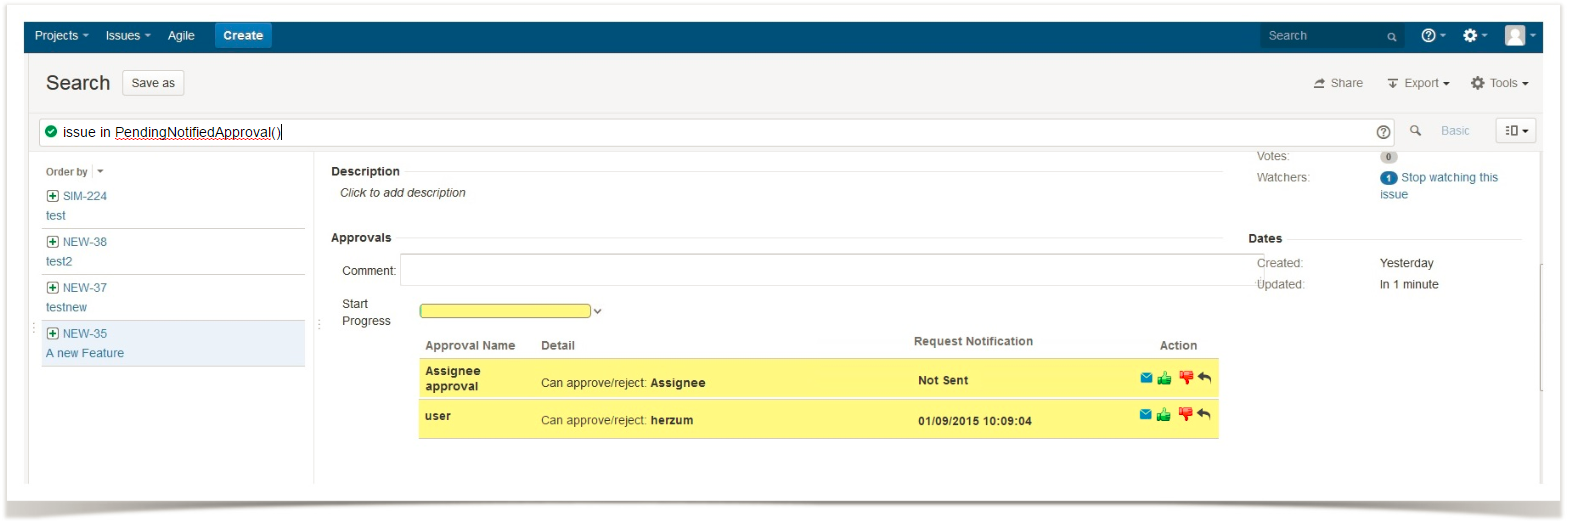Click thumbs-up approve icon for Assignee approval
Viewport: 1569px width, 527px height.
[x=1164, y=379]
